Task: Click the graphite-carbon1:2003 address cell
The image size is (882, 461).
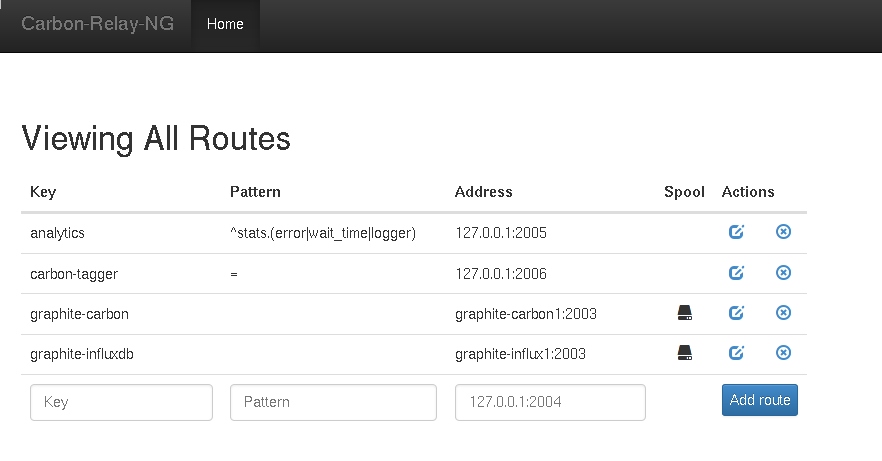Action: tap(525, 314)
